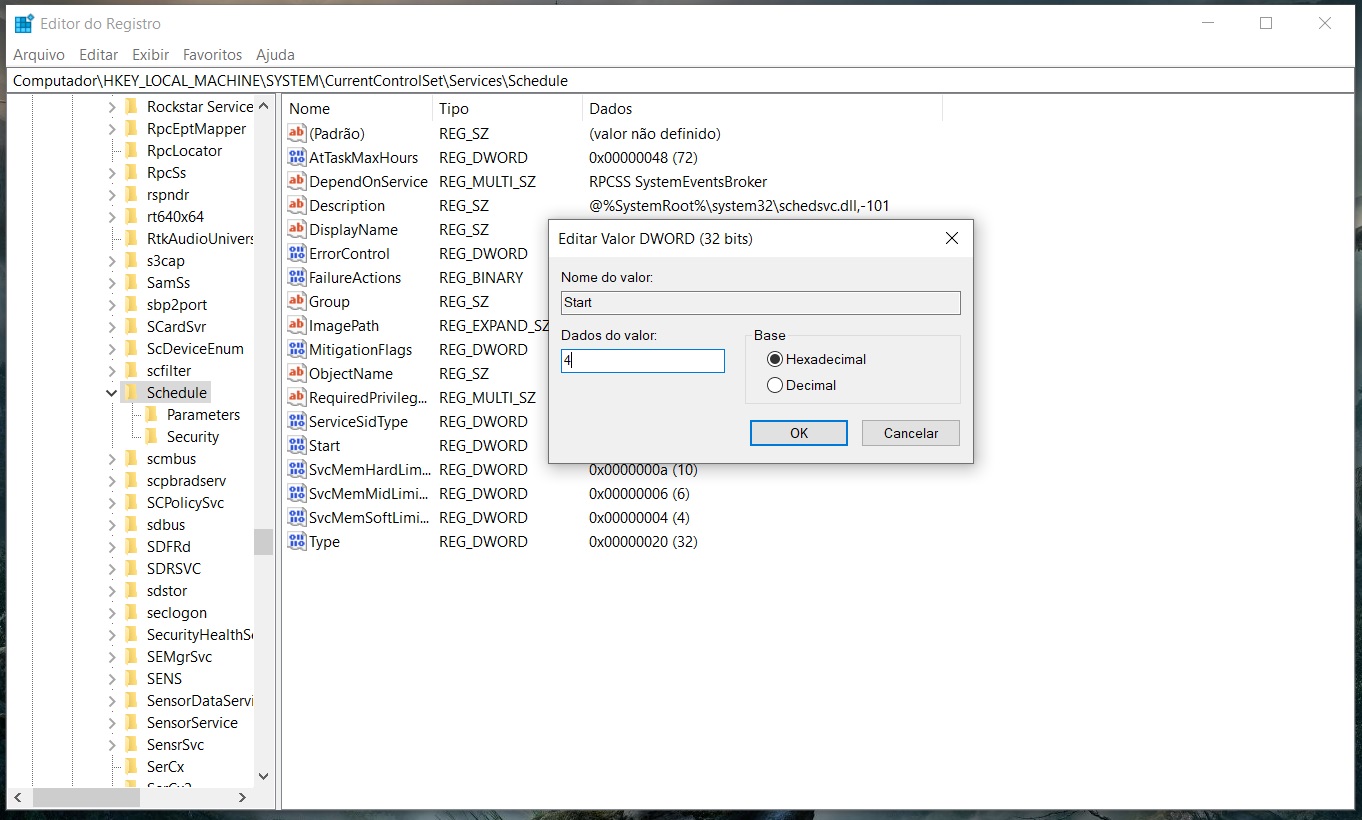Image resolution: width=1362 pixels, height=820 pixels.
Task: Expand the RpcSs key node
Action: [x=111, y=173]
